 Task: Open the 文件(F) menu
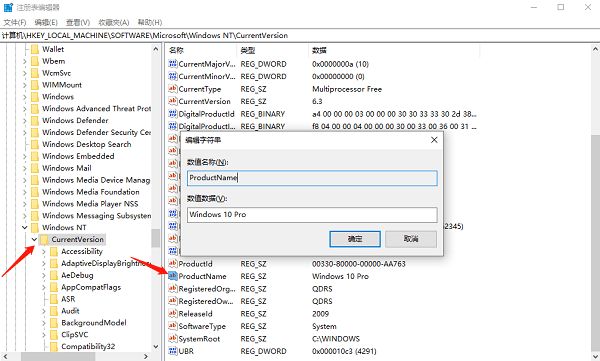click(15, 22)
